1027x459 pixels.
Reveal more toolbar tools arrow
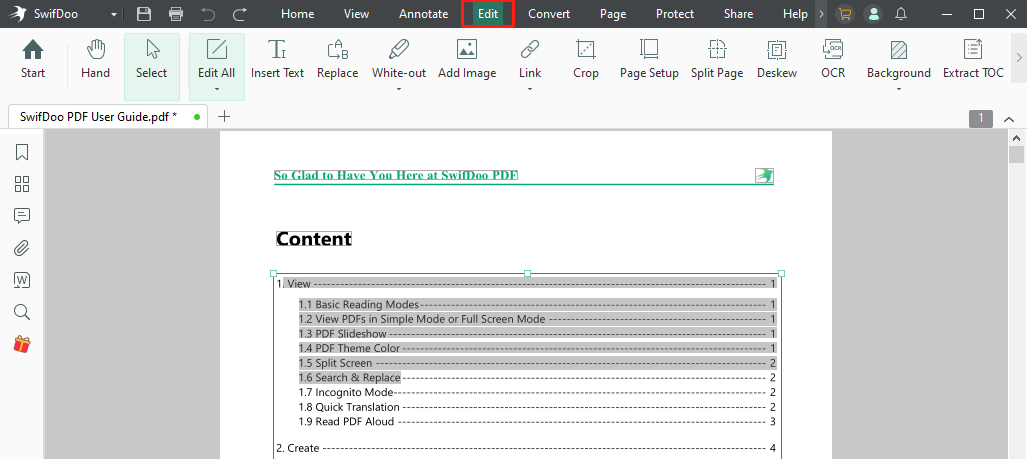tap(1018, 56)
